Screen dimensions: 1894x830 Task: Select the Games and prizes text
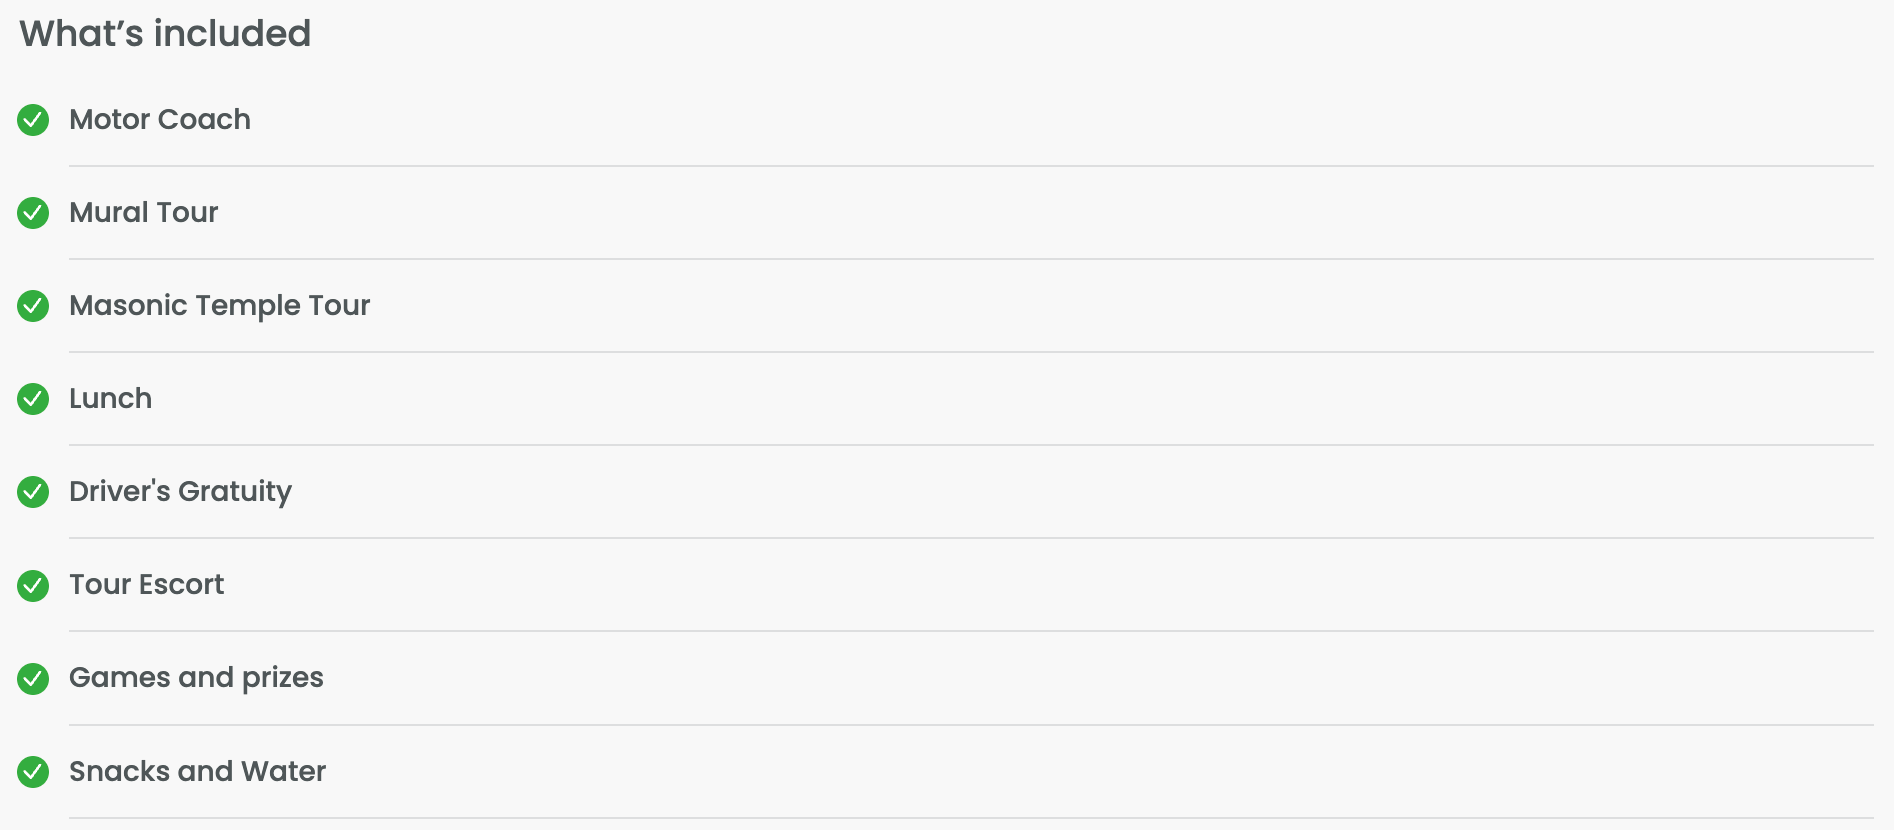[x=197, y=678]
